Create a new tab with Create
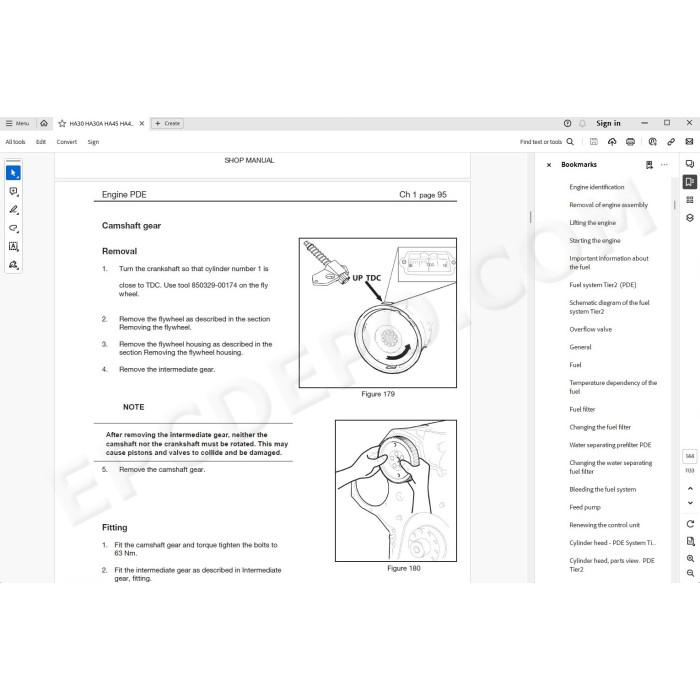Image resolution: width=700 pixels, height=700 pixels. [167, 123]
